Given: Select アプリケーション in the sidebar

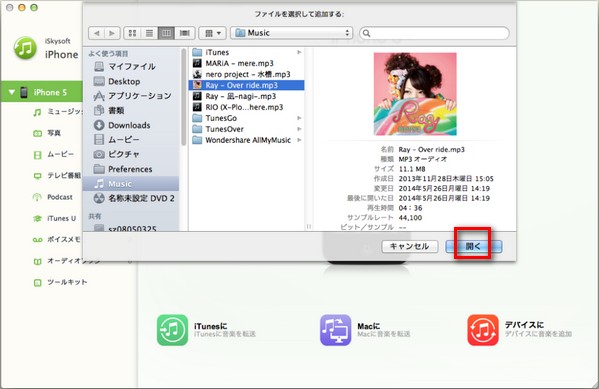Looking at the screenshot, I should 131,96.
